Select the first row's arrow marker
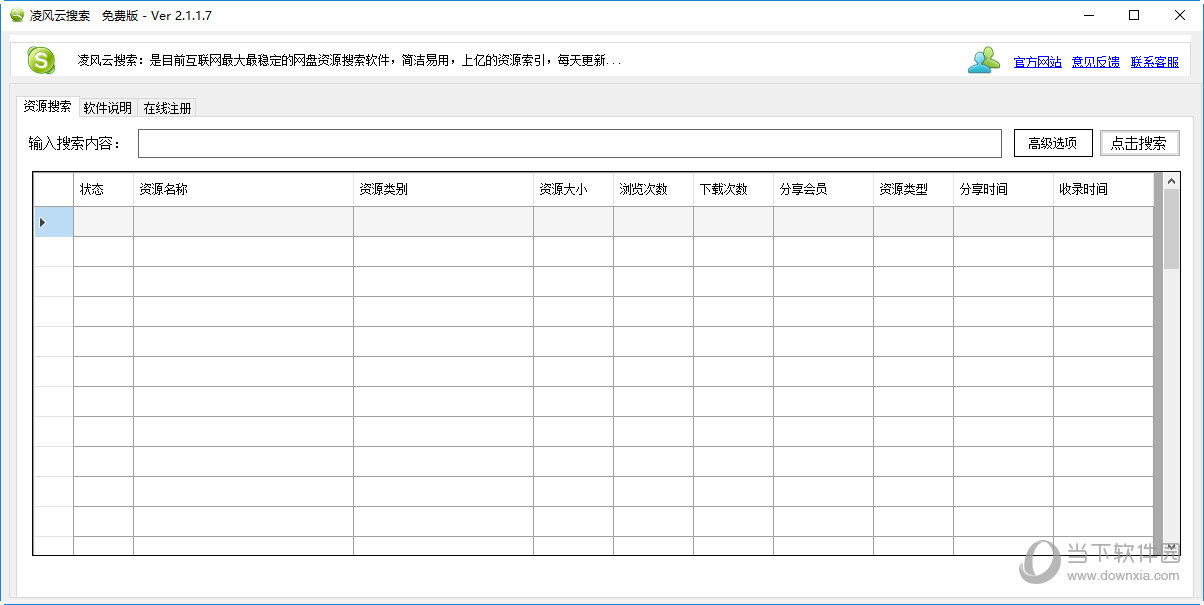Screen dimensions: 1204x605 [x=53, y=222]
